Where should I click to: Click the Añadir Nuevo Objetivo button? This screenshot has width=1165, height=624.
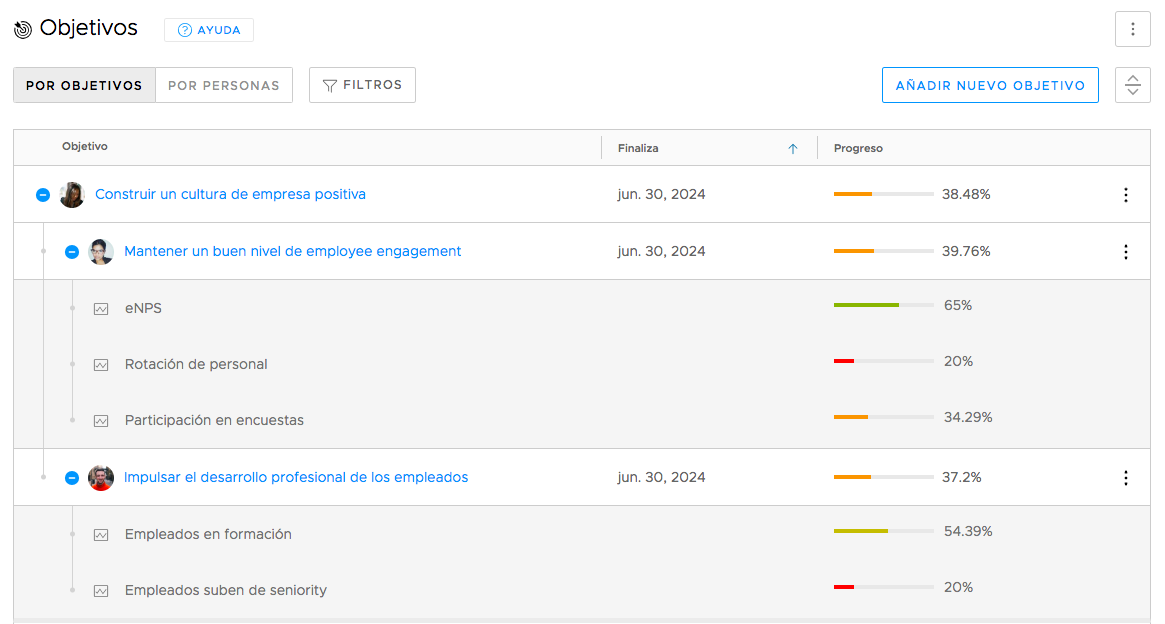(989, 85)
